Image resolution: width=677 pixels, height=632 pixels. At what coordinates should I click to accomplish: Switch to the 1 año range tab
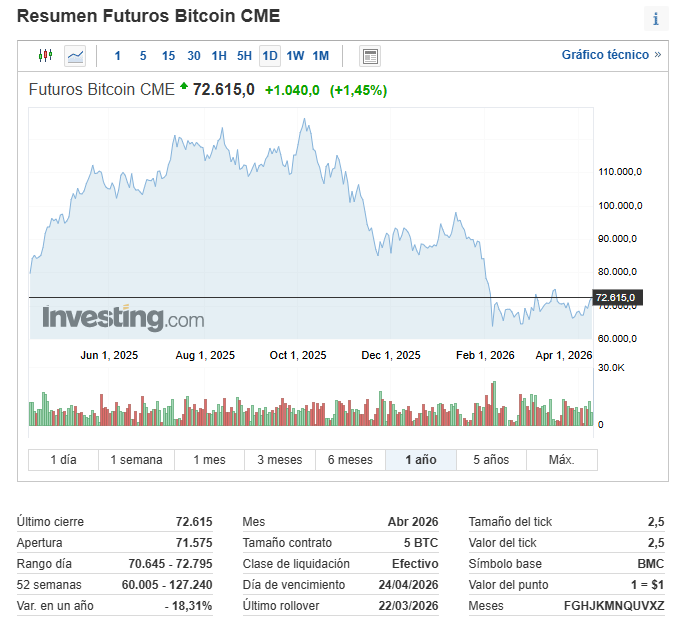(x=421, y=460)
